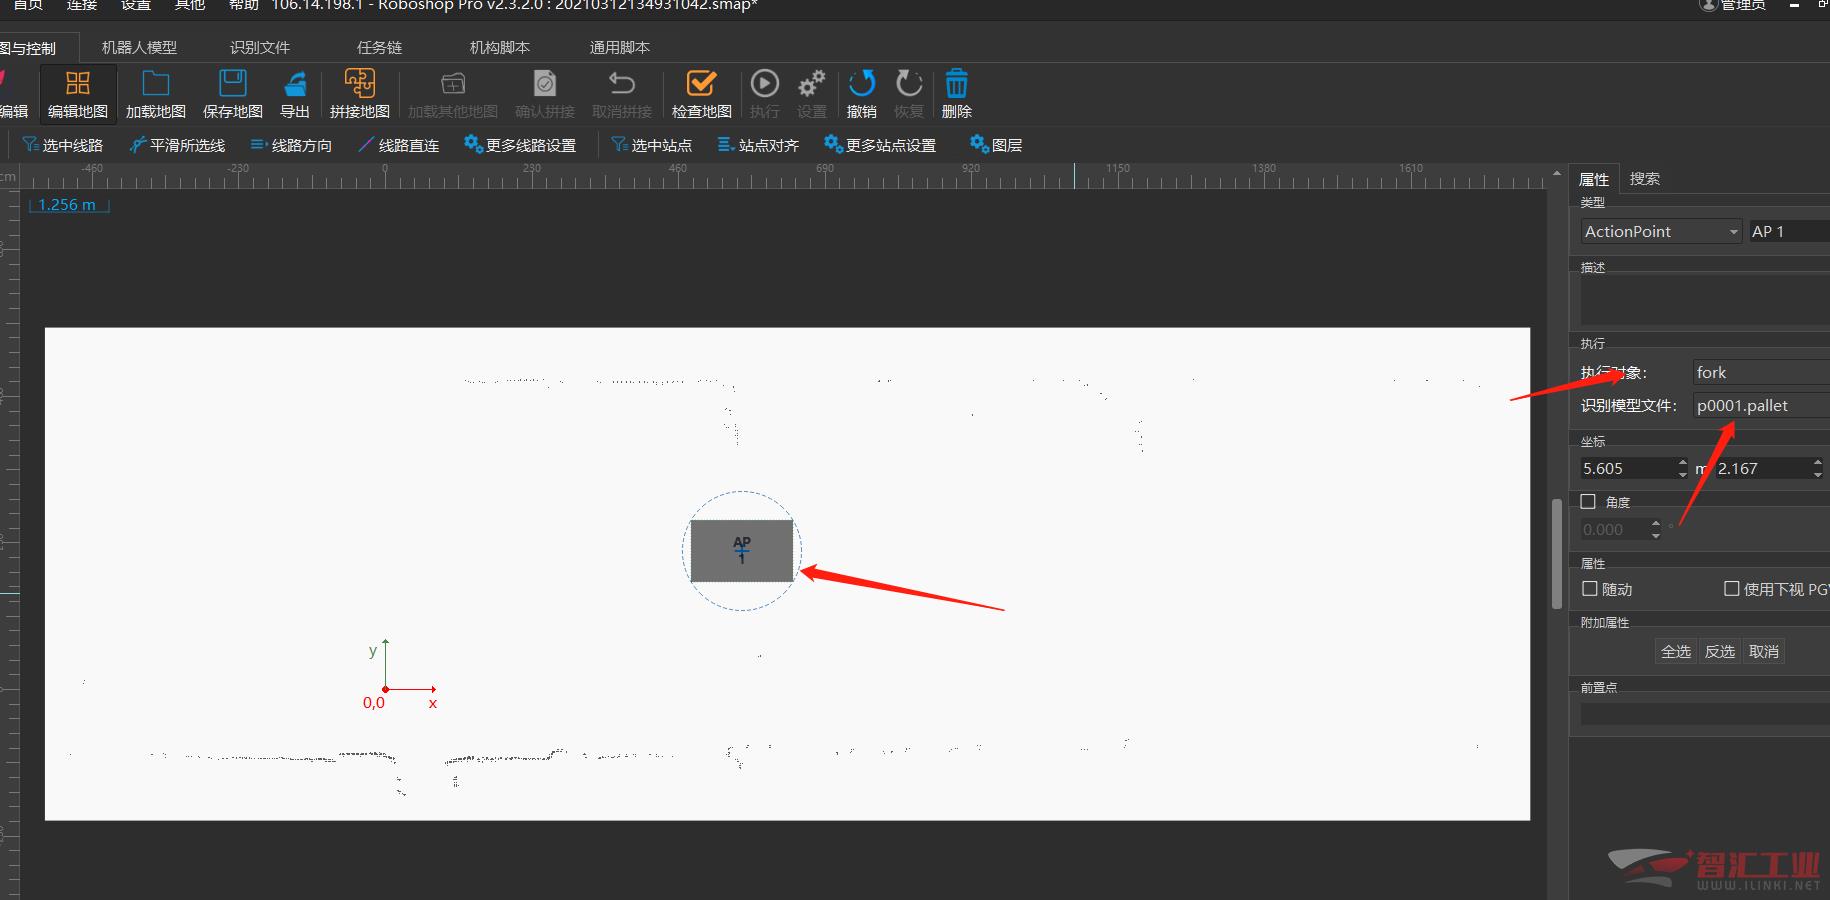1830x900 pixels.
Task: Click the 1.256 m scale indicator
Action: (x=68, y=205)
